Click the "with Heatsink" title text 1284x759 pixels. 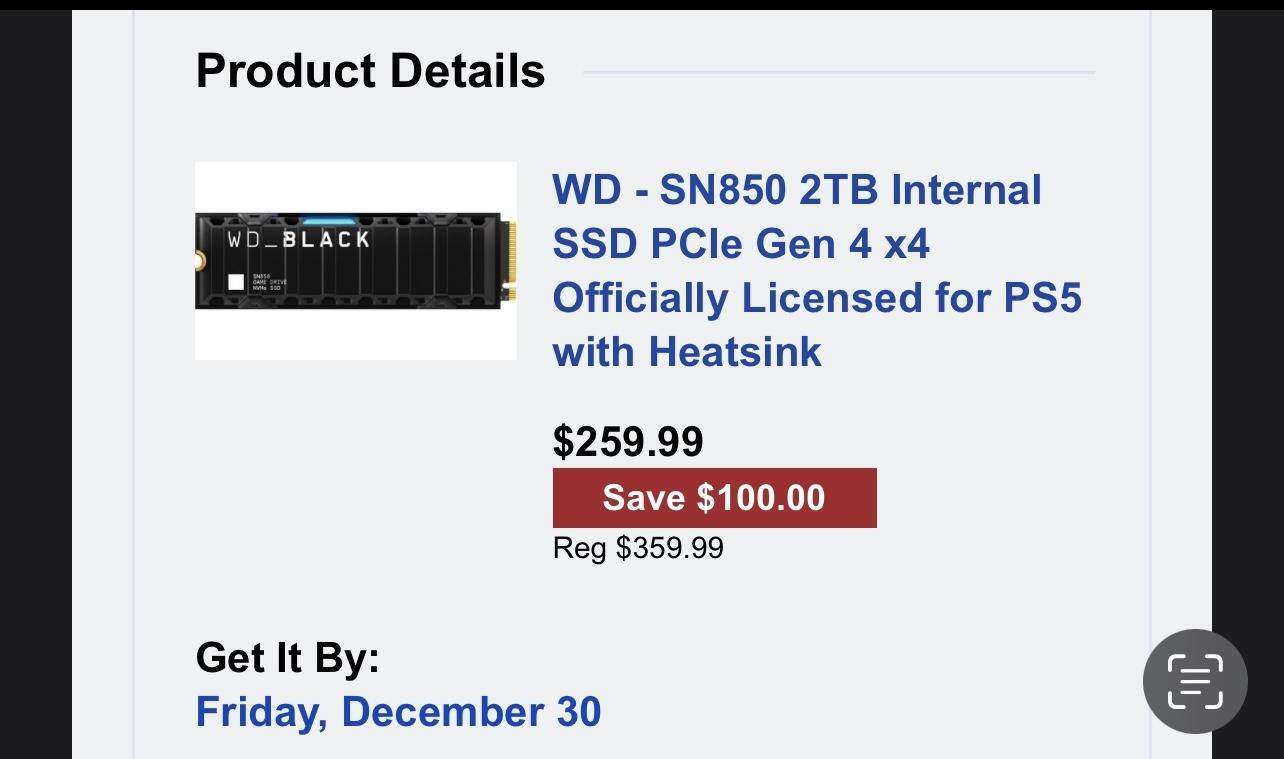click(x=687, y=352)
